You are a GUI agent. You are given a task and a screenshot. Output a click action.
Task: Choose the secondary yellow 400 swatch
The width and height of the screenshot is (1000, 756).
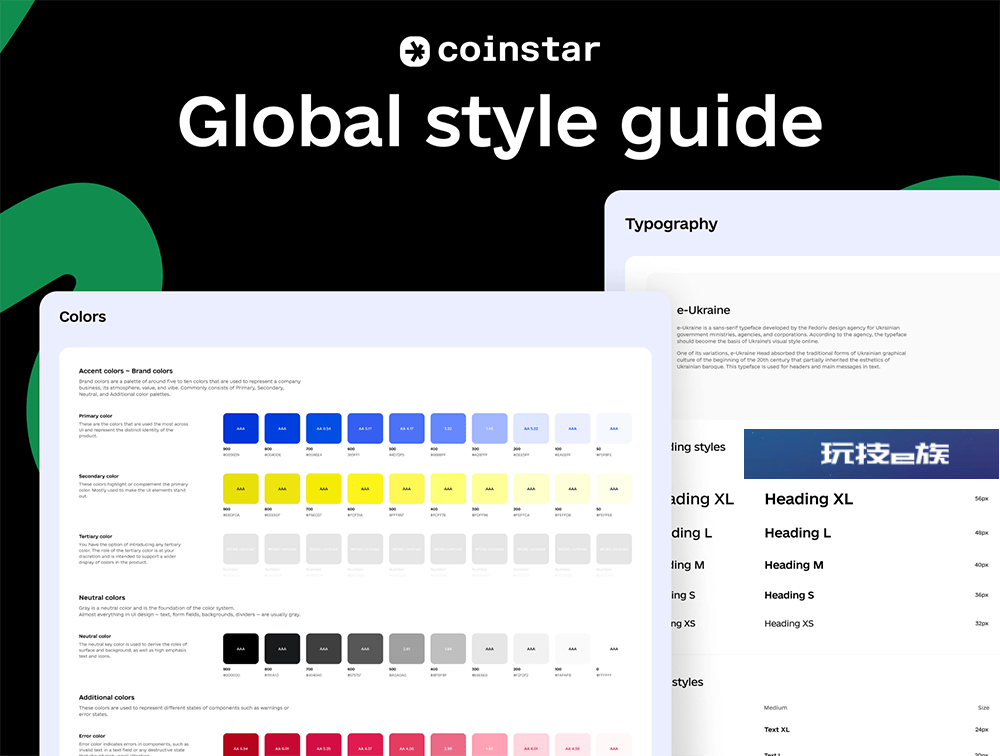(x=448, y=489)
